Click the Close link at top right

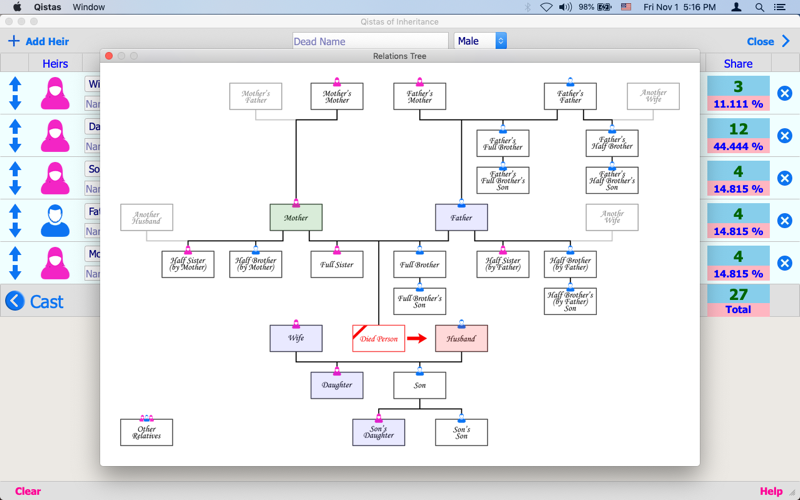(x=760, y=41)
